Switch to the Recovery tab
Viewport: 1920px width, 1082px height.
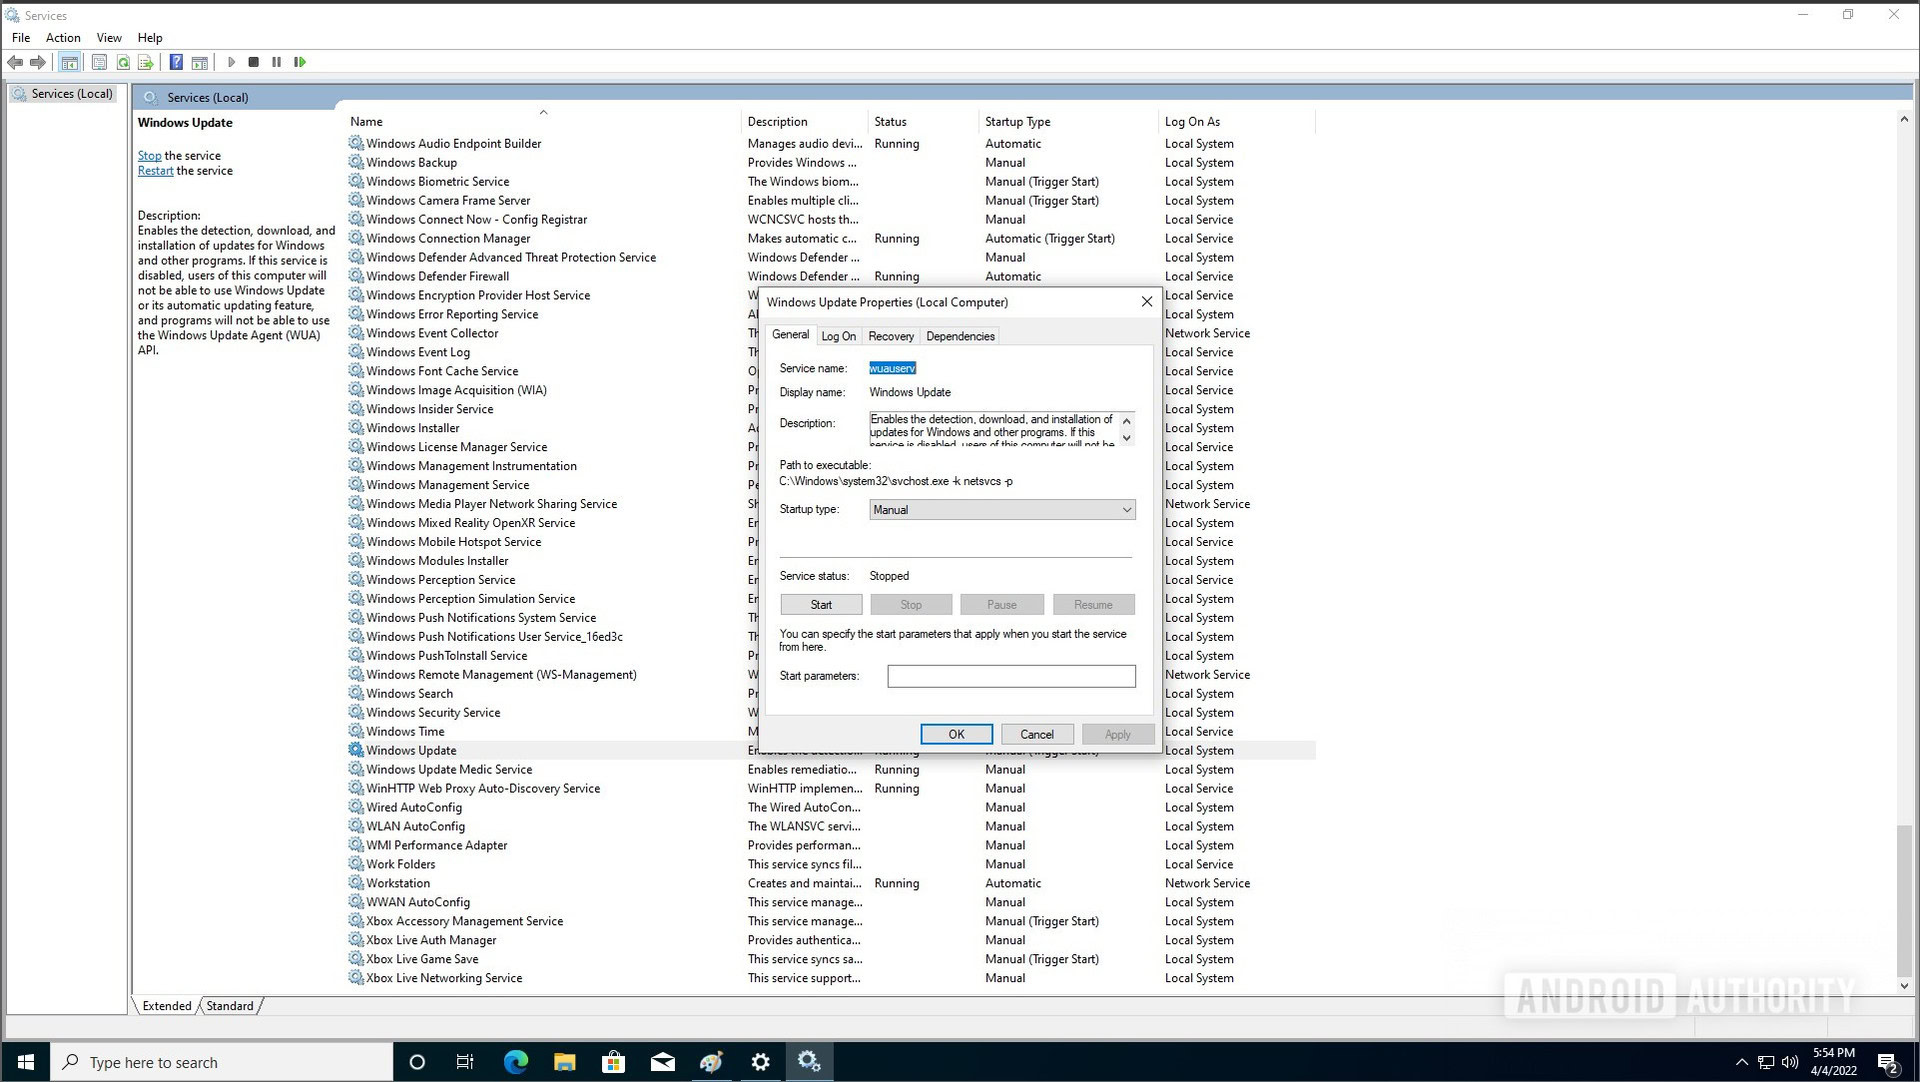pos(890,335)
